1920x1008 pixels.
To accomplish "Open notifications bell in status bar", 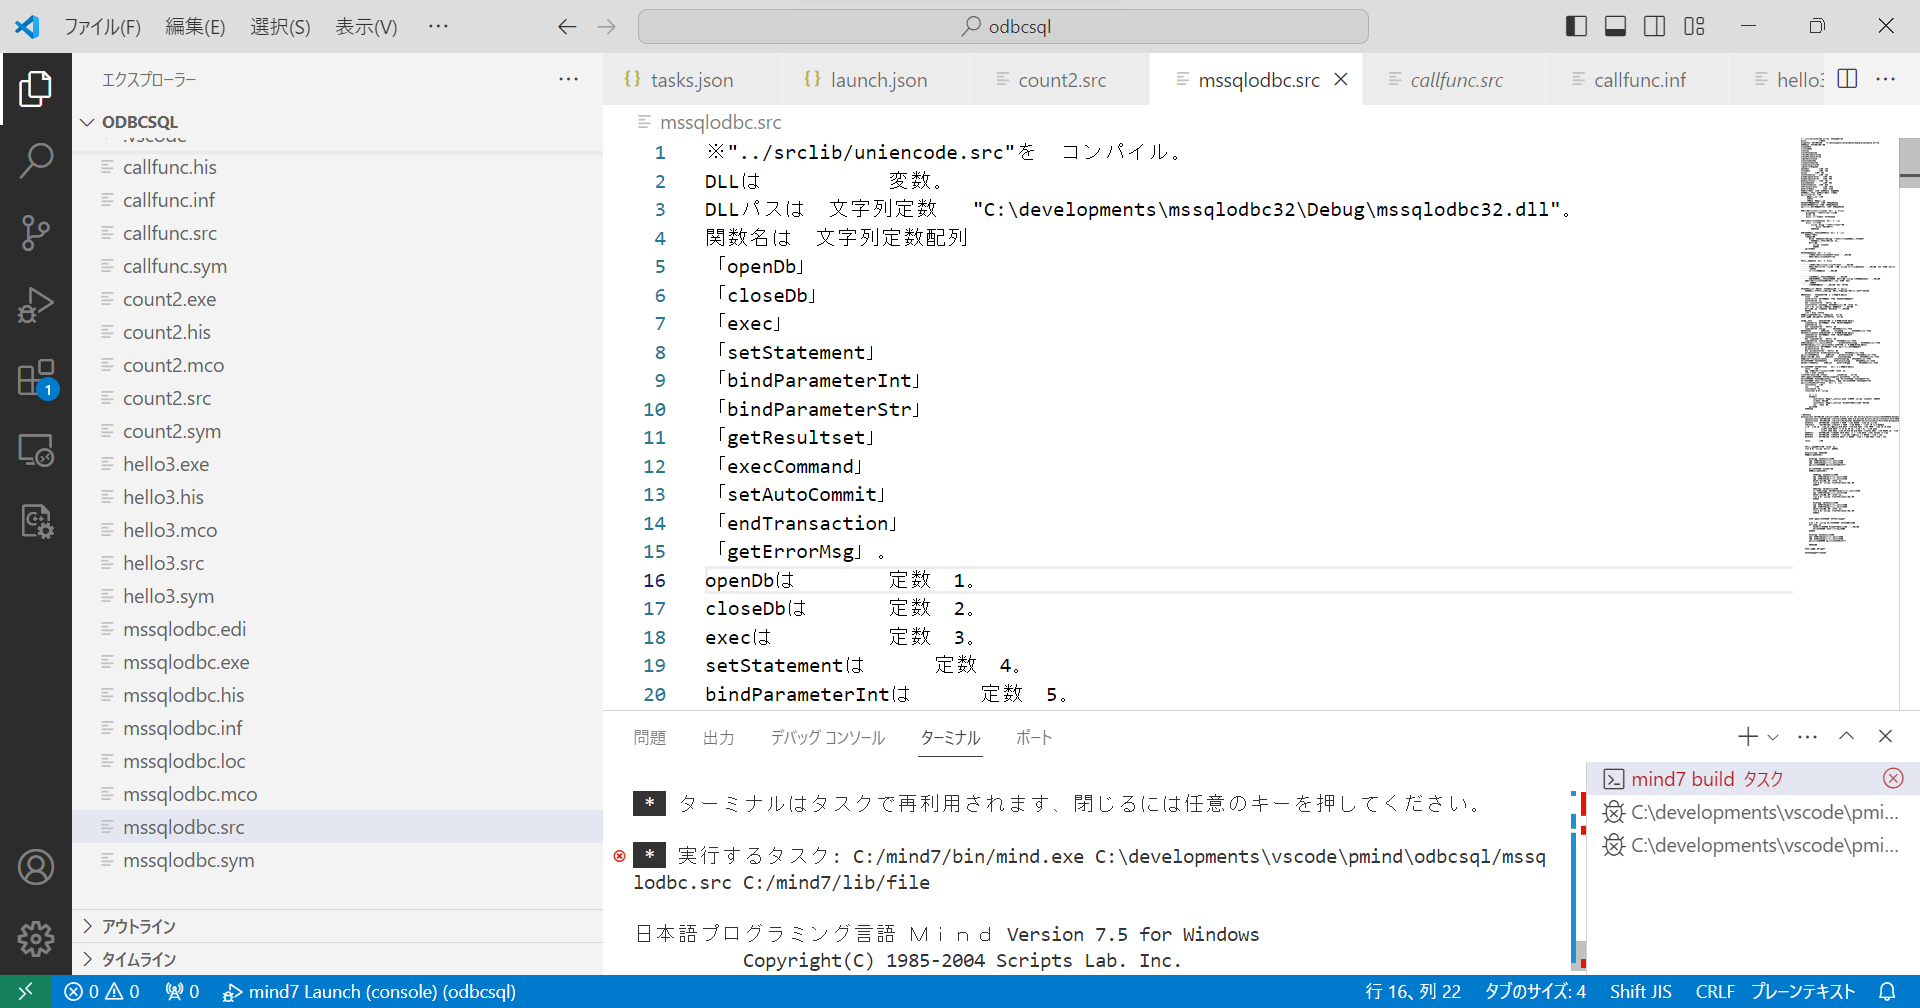I will pos(1887,991).
